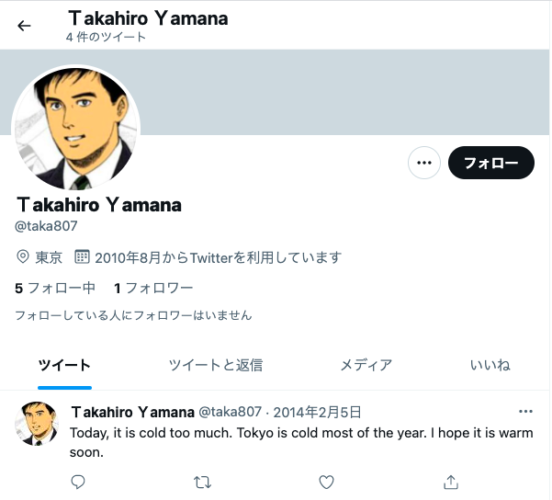Like the tweet with heart icon
Image resolution: width=552 pixels, height=500 pixels.
pos(326,482)
